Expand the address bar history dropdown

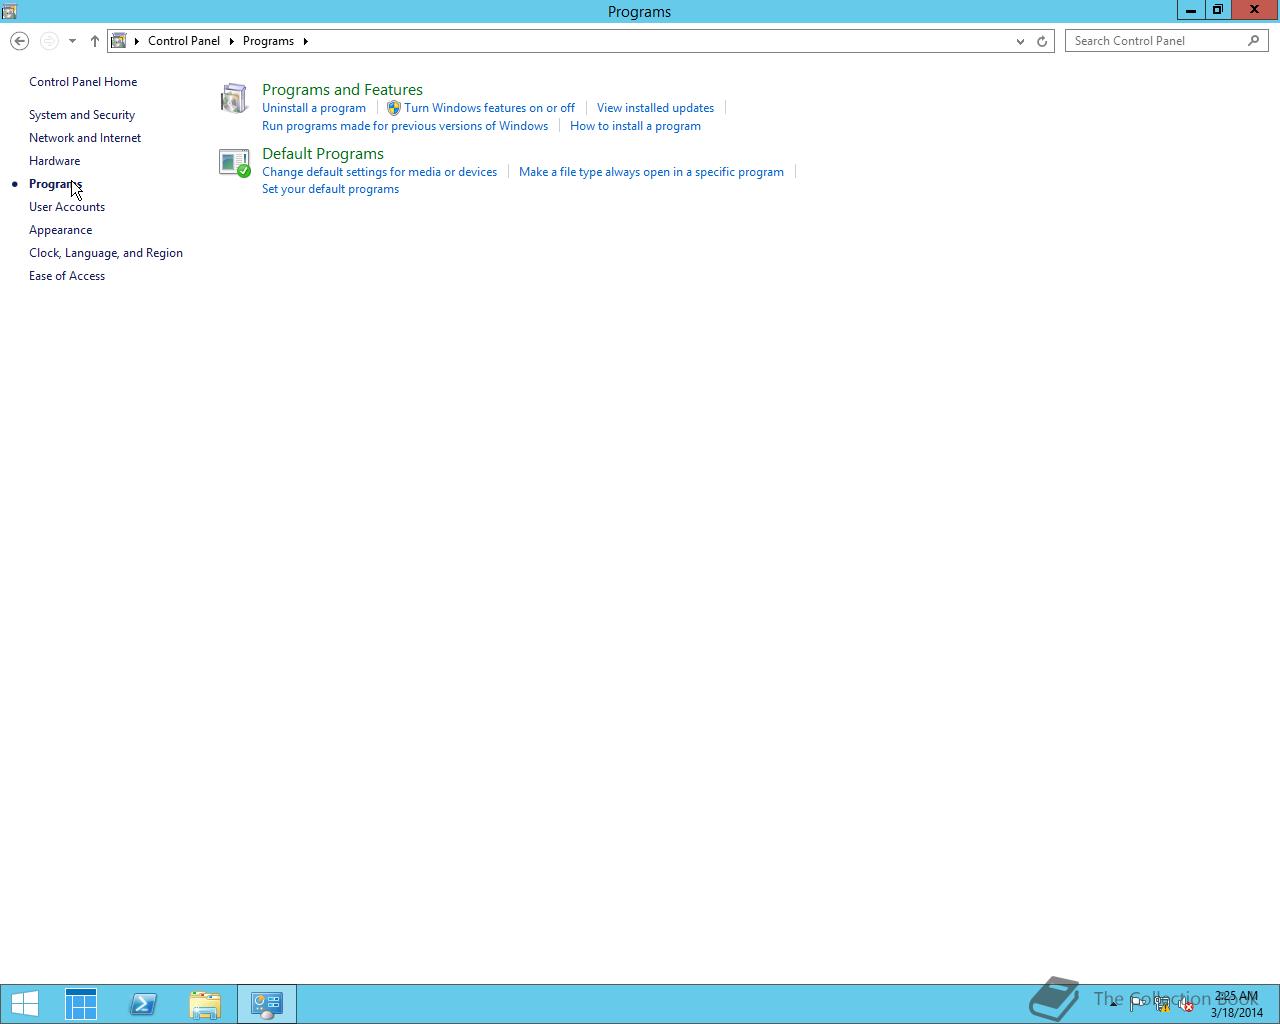(x=1020, y=41)
